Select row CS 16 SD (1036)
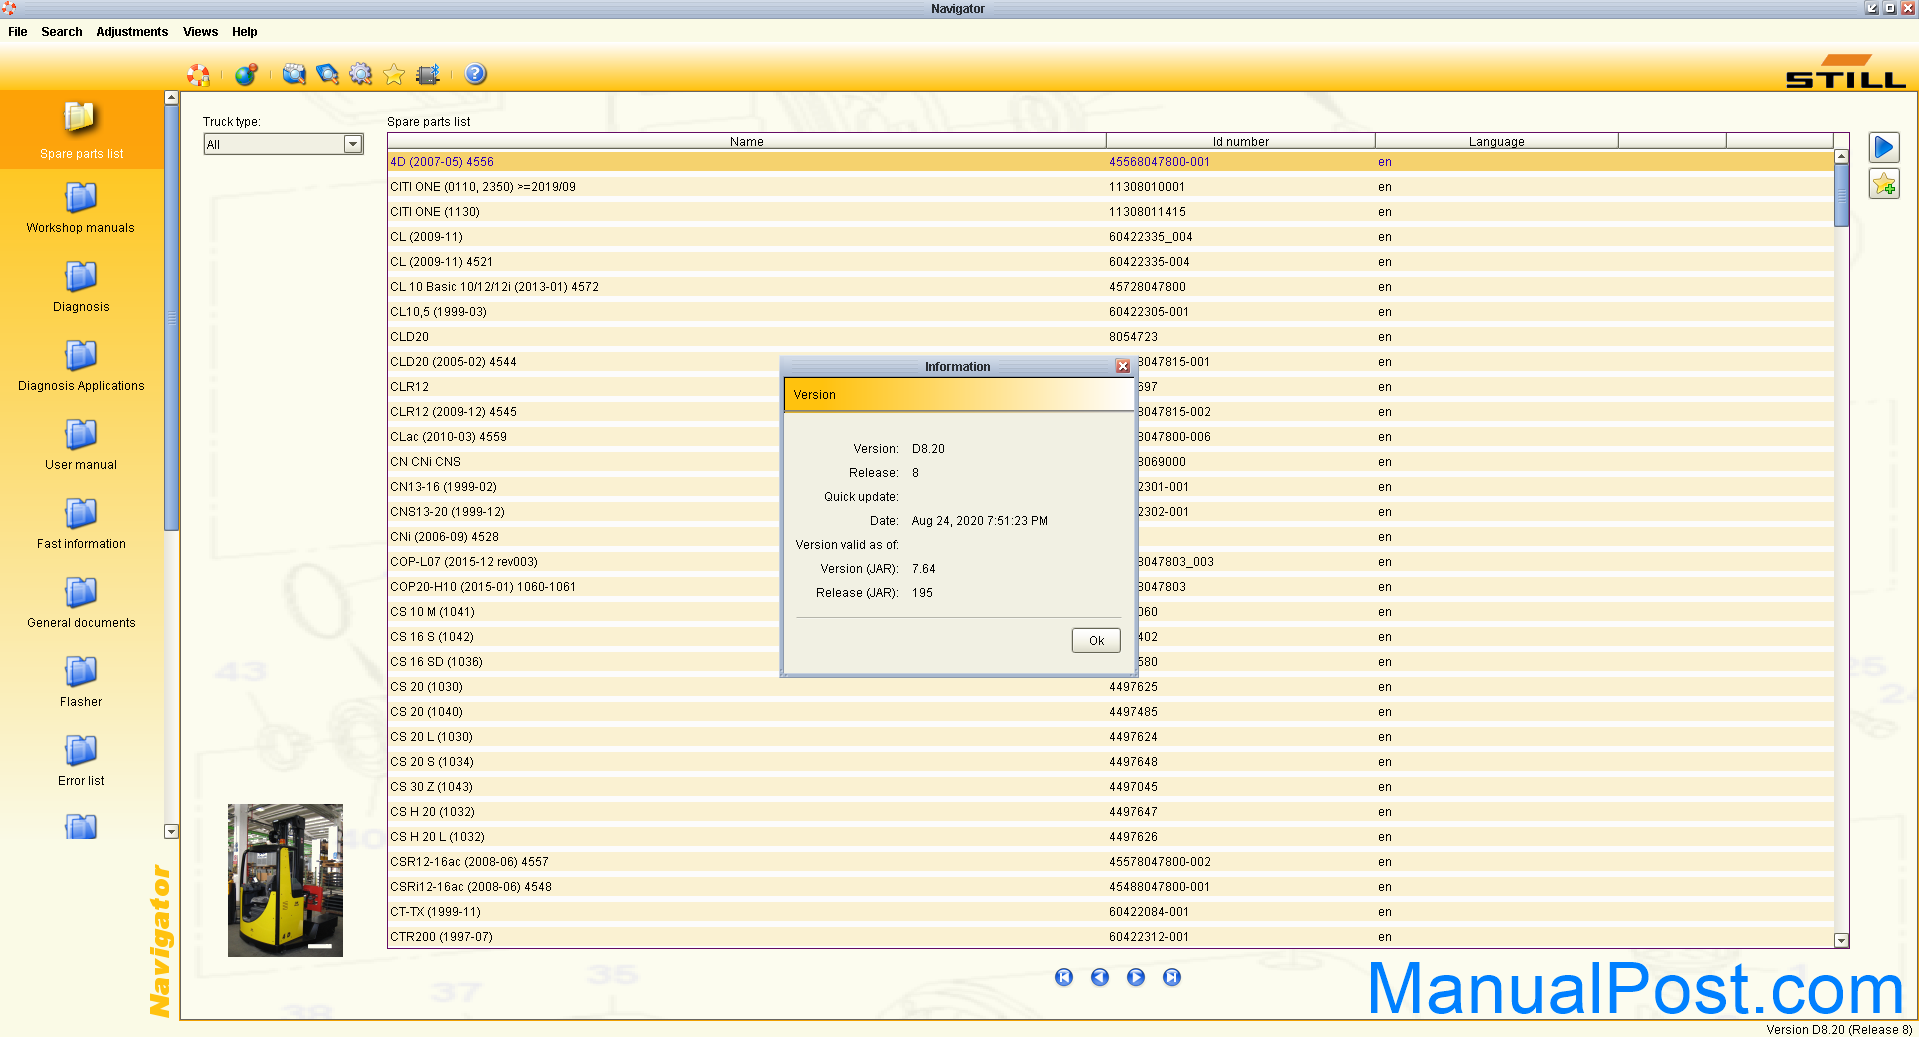The height and width of the screenshot is (1037, 1919). pos(1111,662)
